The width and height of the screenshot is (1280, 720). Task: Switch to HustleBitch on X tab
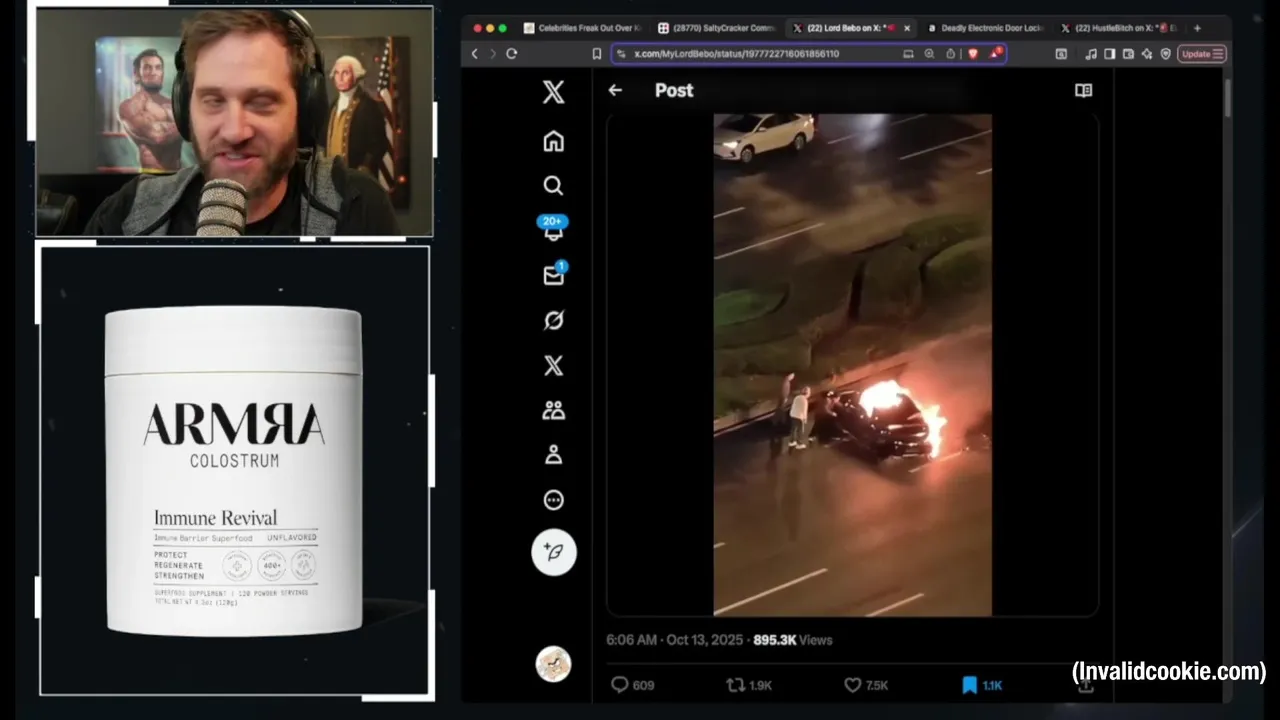[x=1119, y=28]
